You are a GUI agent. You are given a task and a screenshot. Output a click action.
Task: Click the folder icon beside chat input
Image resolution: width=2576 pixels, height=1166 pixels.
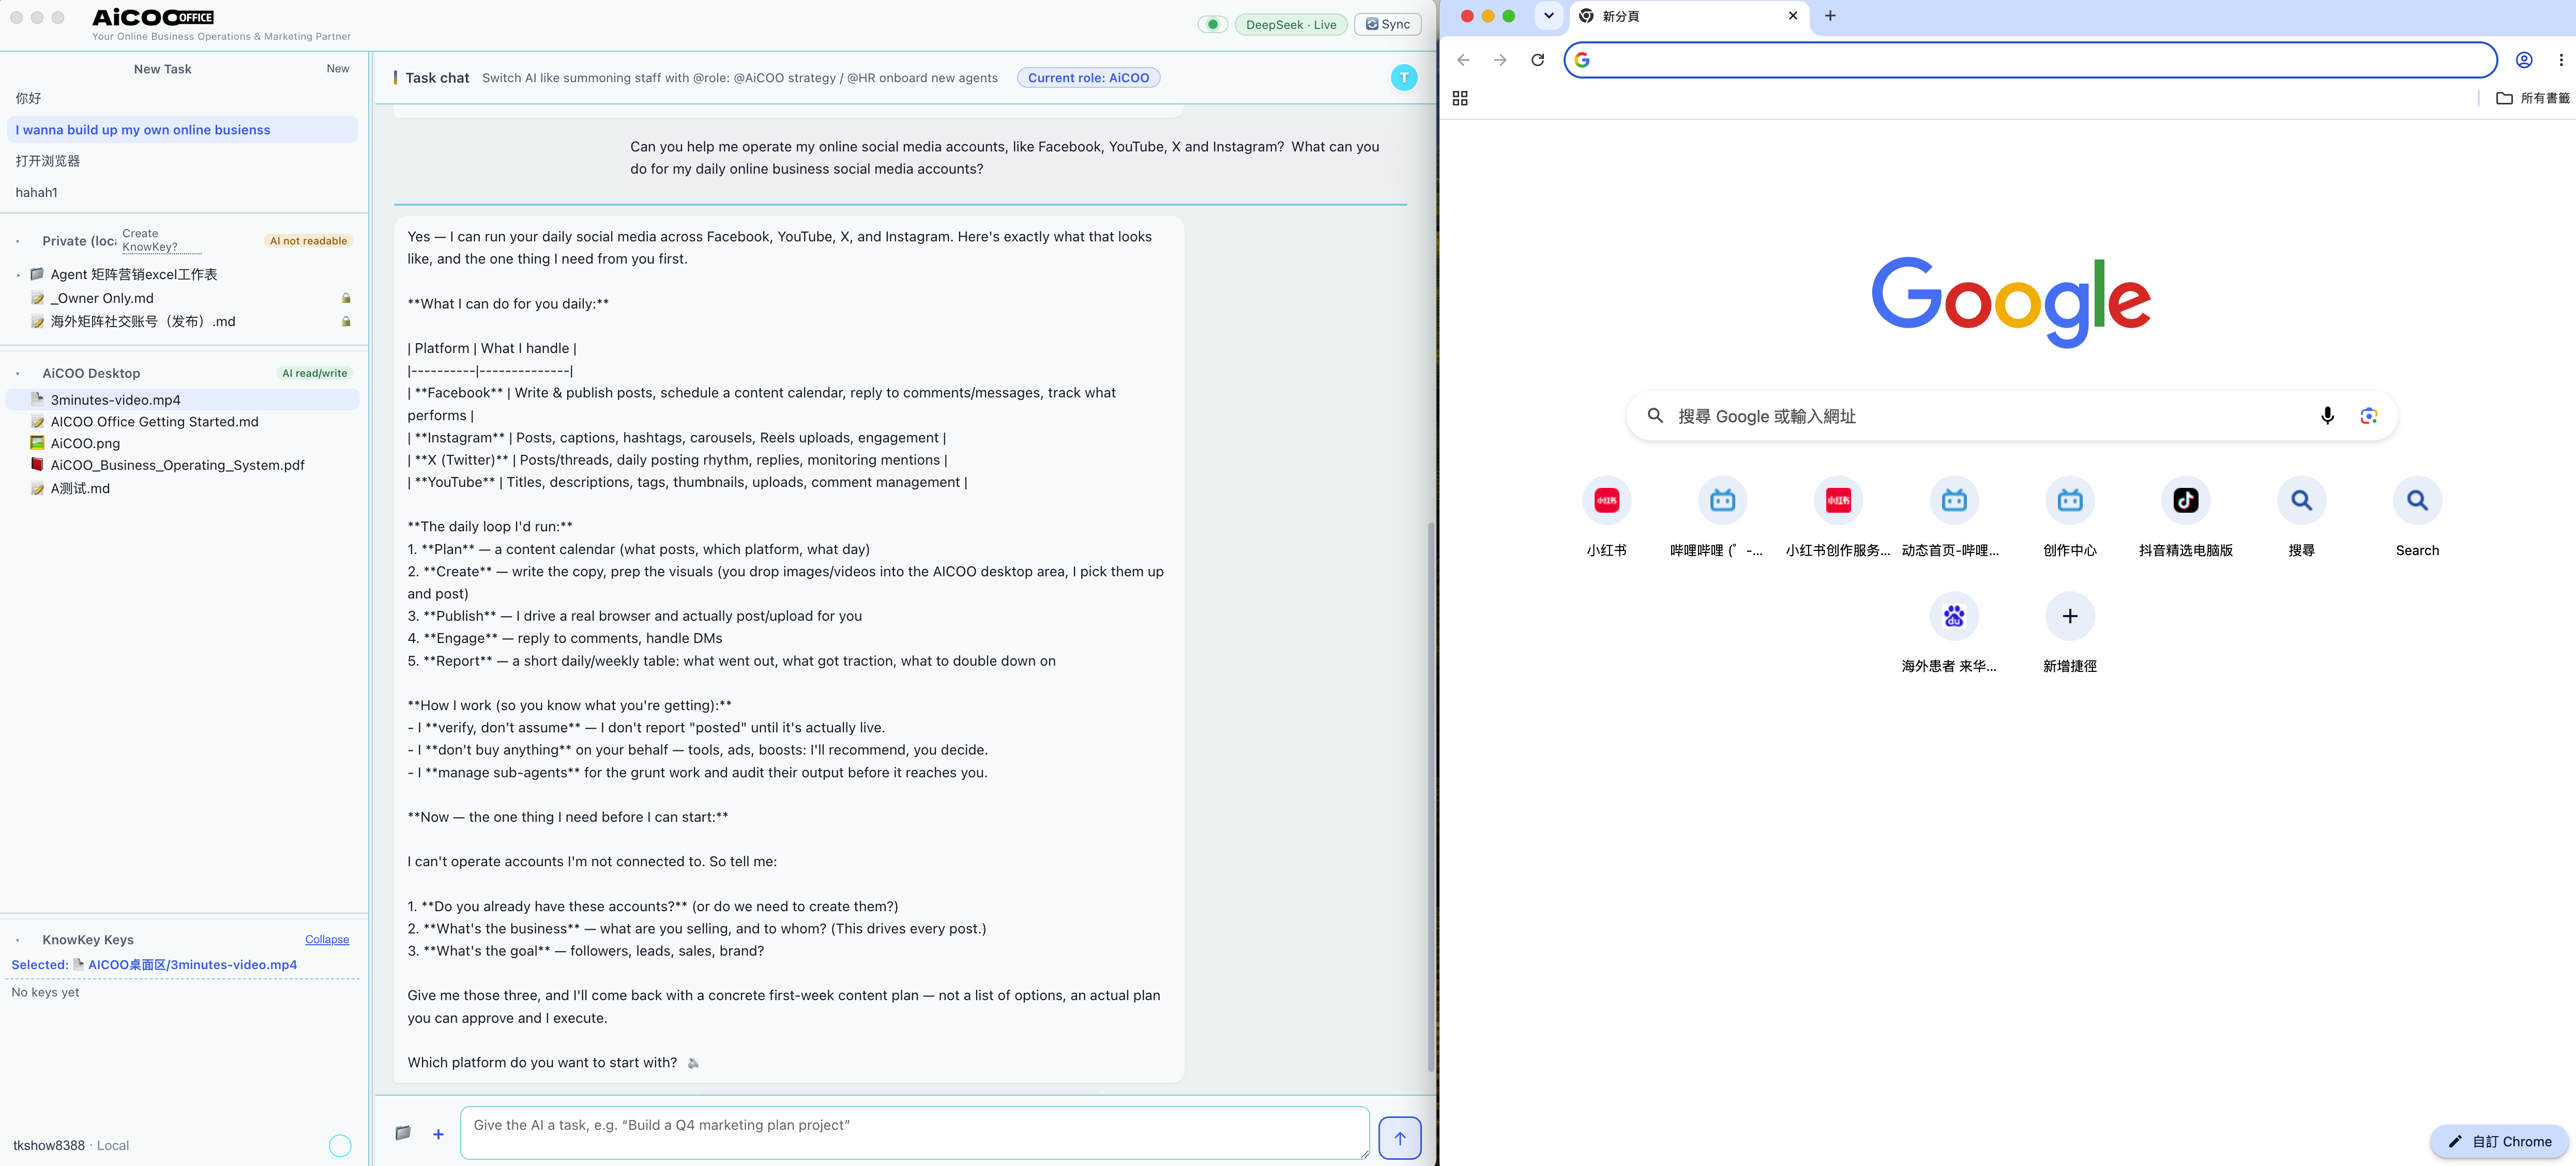click(403, 1133)
